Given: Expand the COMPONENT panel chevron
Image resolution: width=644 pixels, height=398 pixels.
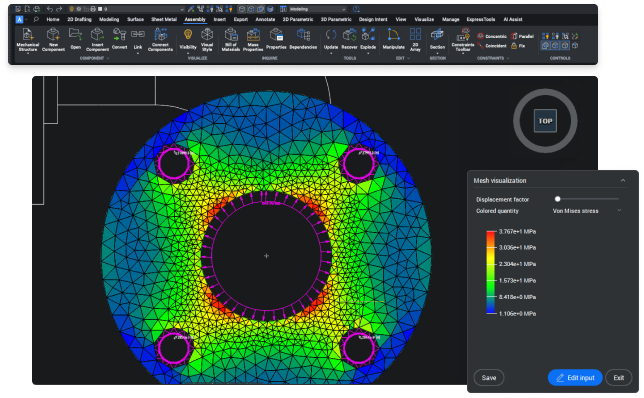Looking at the screenshot, I should tap(108, 58).
